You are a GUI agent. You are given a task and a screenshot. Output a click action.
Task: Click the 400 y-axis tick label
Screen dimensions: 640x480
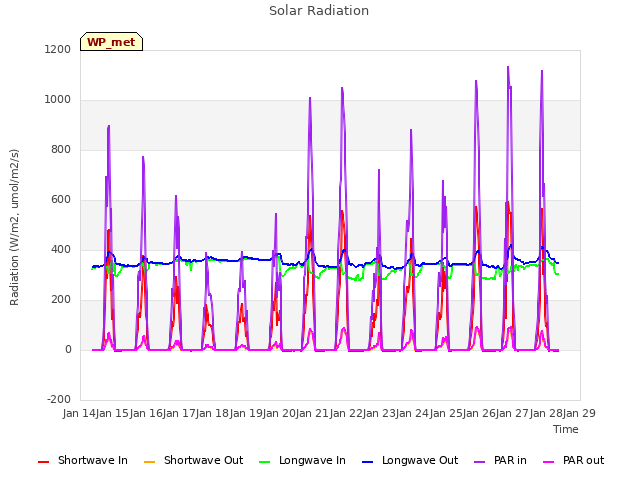61,249
